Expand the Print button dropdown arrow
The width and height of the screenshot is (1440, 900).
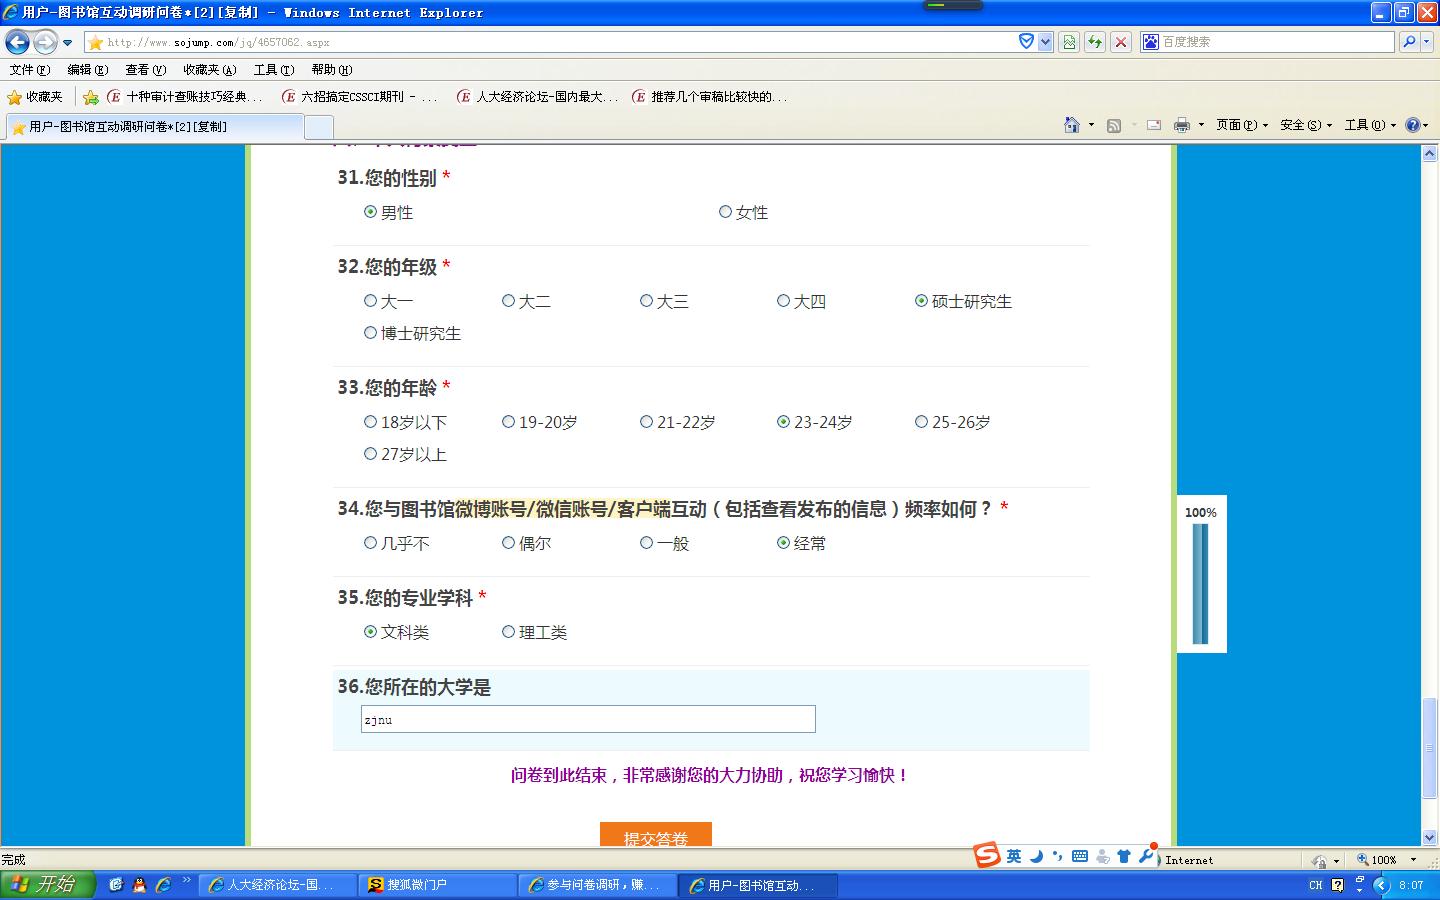[1201, 125]
